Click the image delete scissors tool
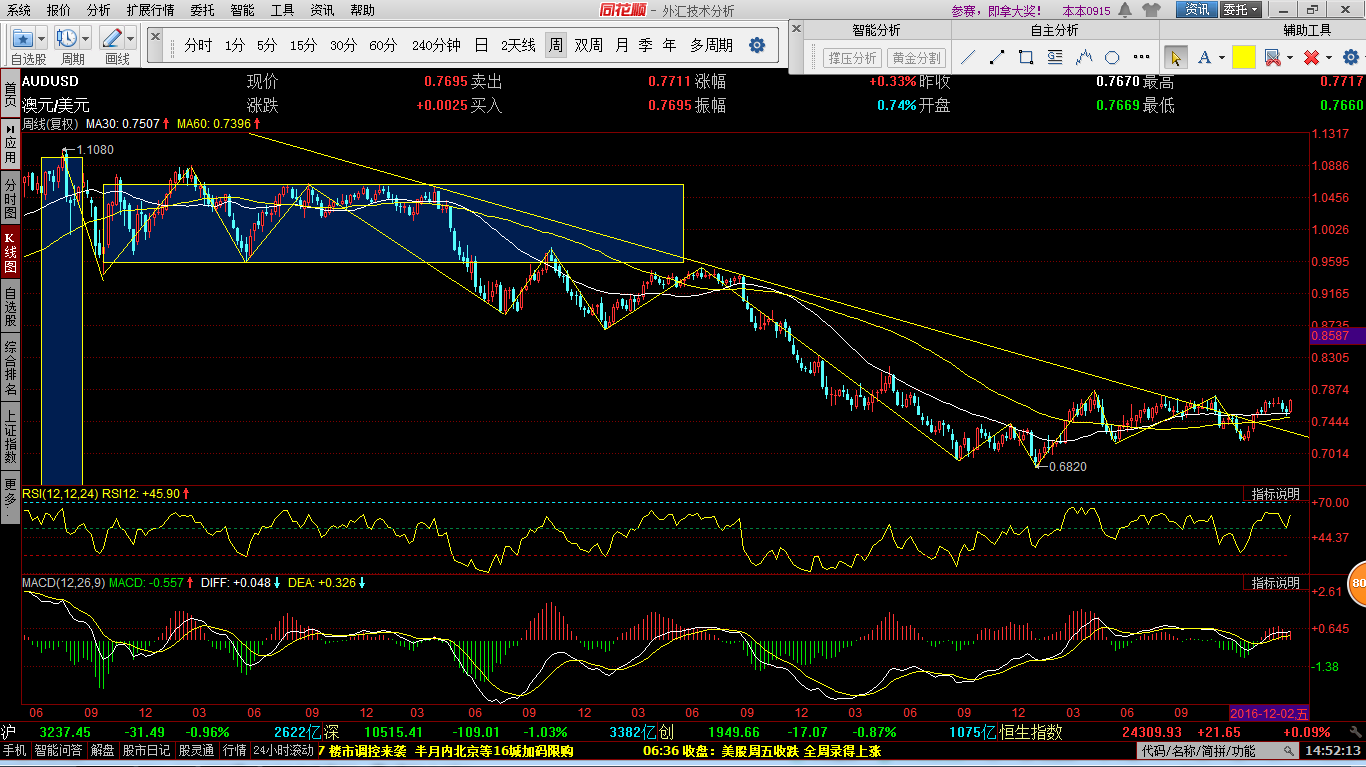 1272,57
